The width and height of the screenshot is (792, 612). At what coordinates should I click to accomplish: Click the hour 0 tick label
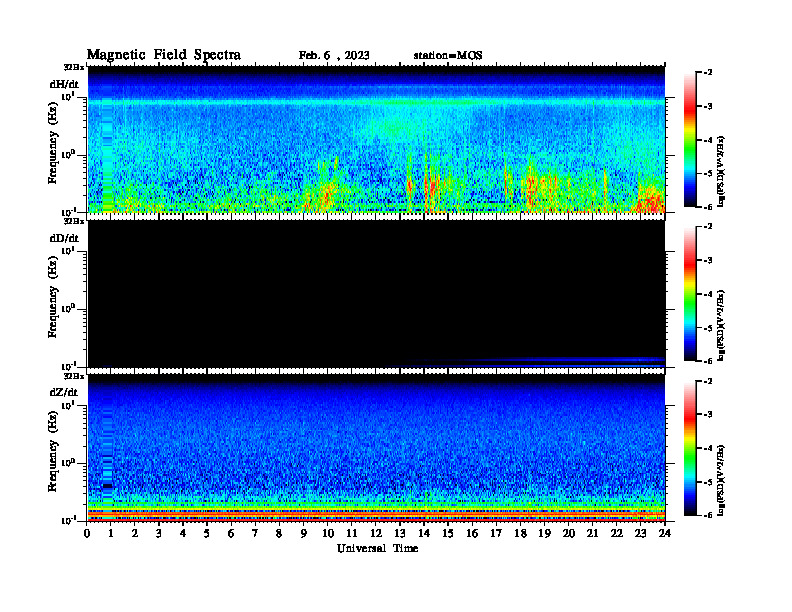[87, 534]
